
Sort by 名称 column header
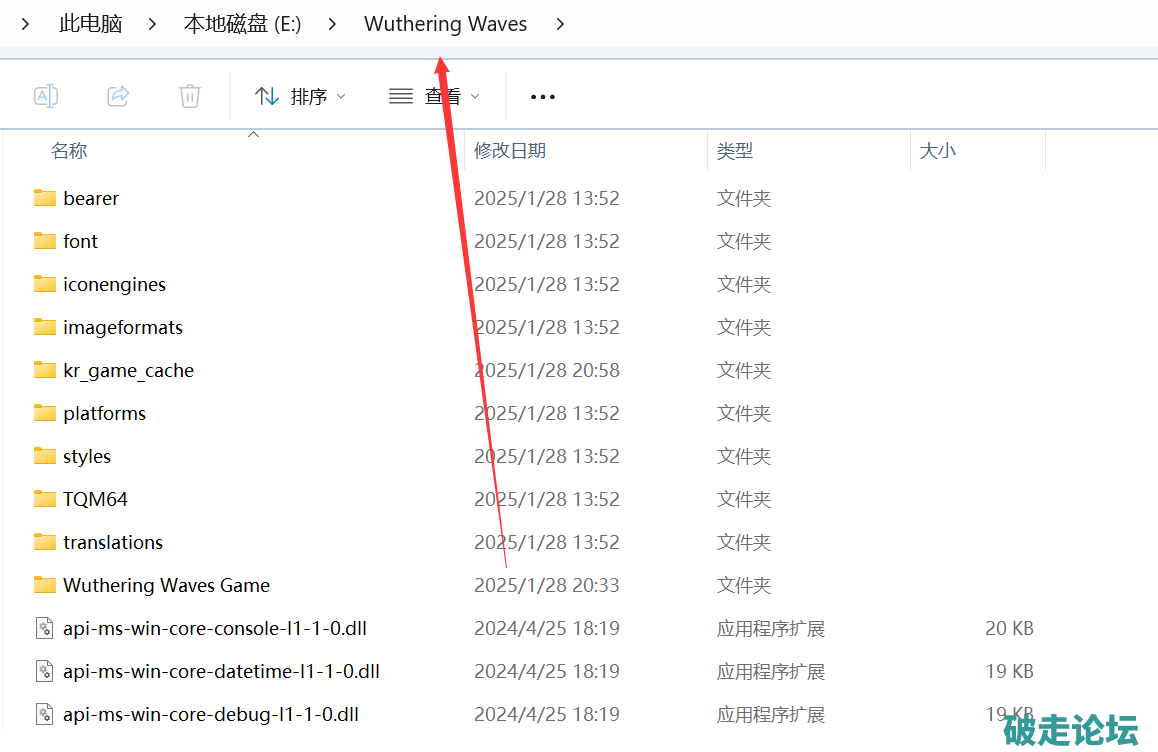[70, 151]
